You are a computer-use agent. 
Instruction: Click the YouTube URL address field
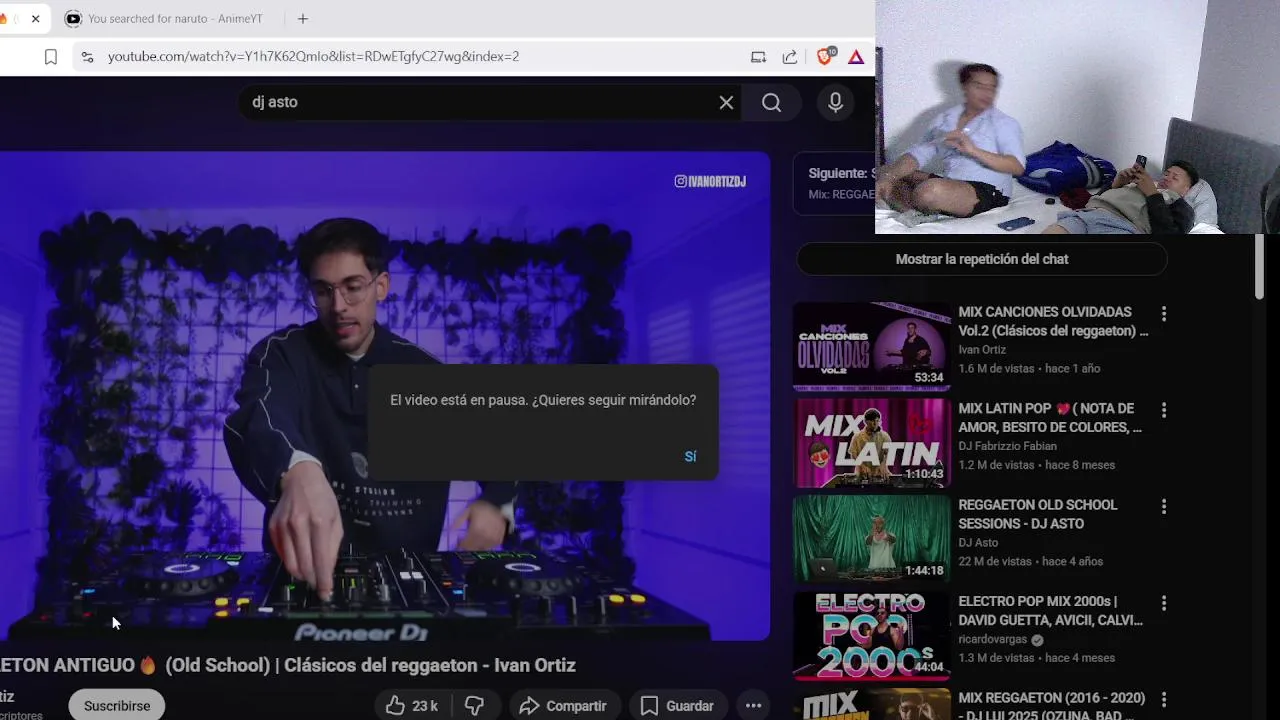click(313, 57)
